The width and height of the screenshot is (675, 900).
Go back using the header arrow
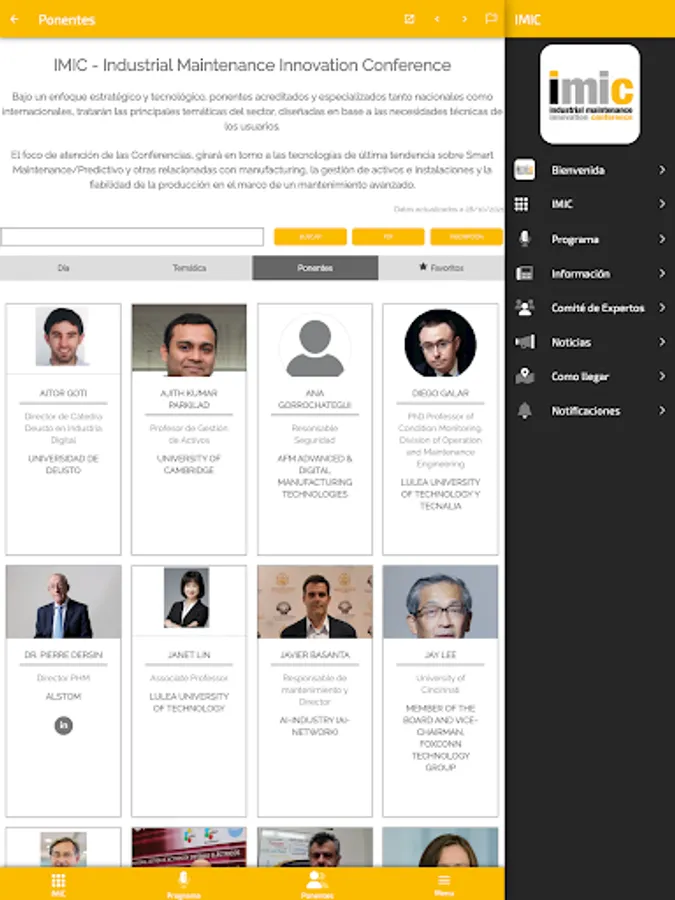[x=14, y=19]
